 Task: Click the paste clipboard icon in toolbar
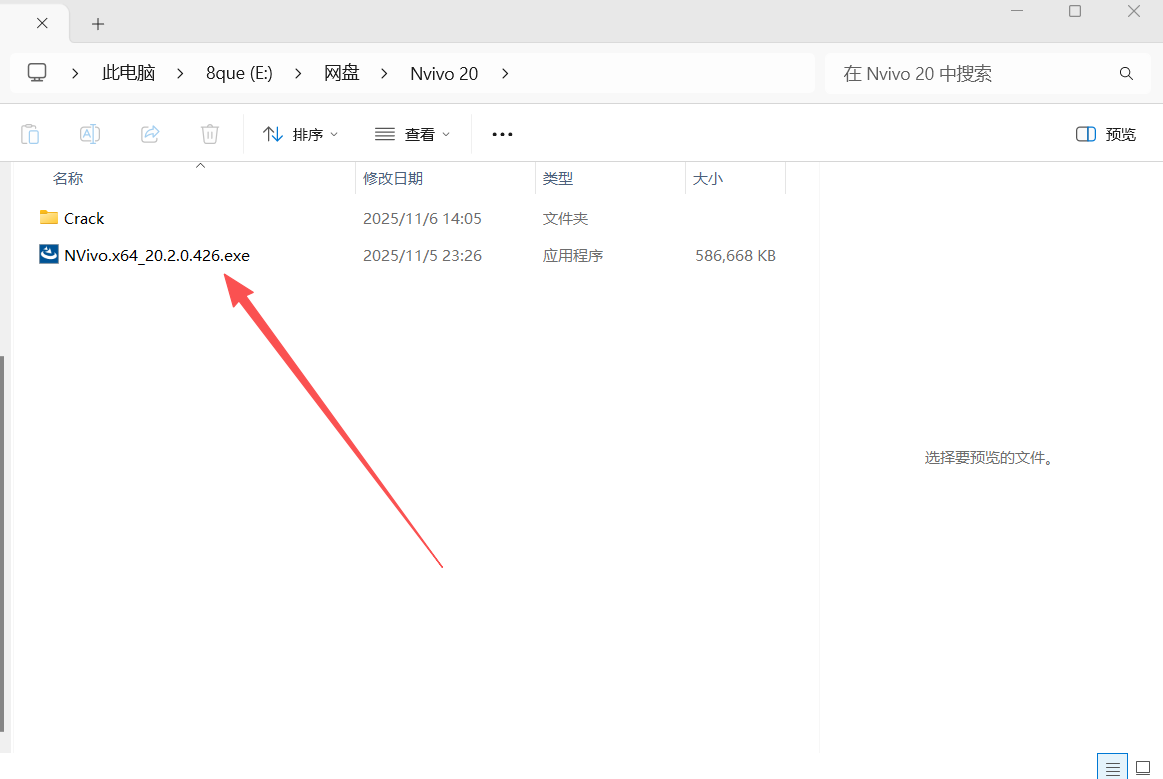(x=30, y=134)
